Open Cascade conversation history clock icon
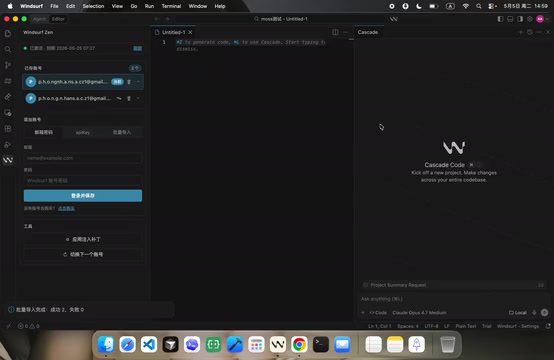Image resolution: width=554 pixels, height=360 pixels. [x=530, y=32]
